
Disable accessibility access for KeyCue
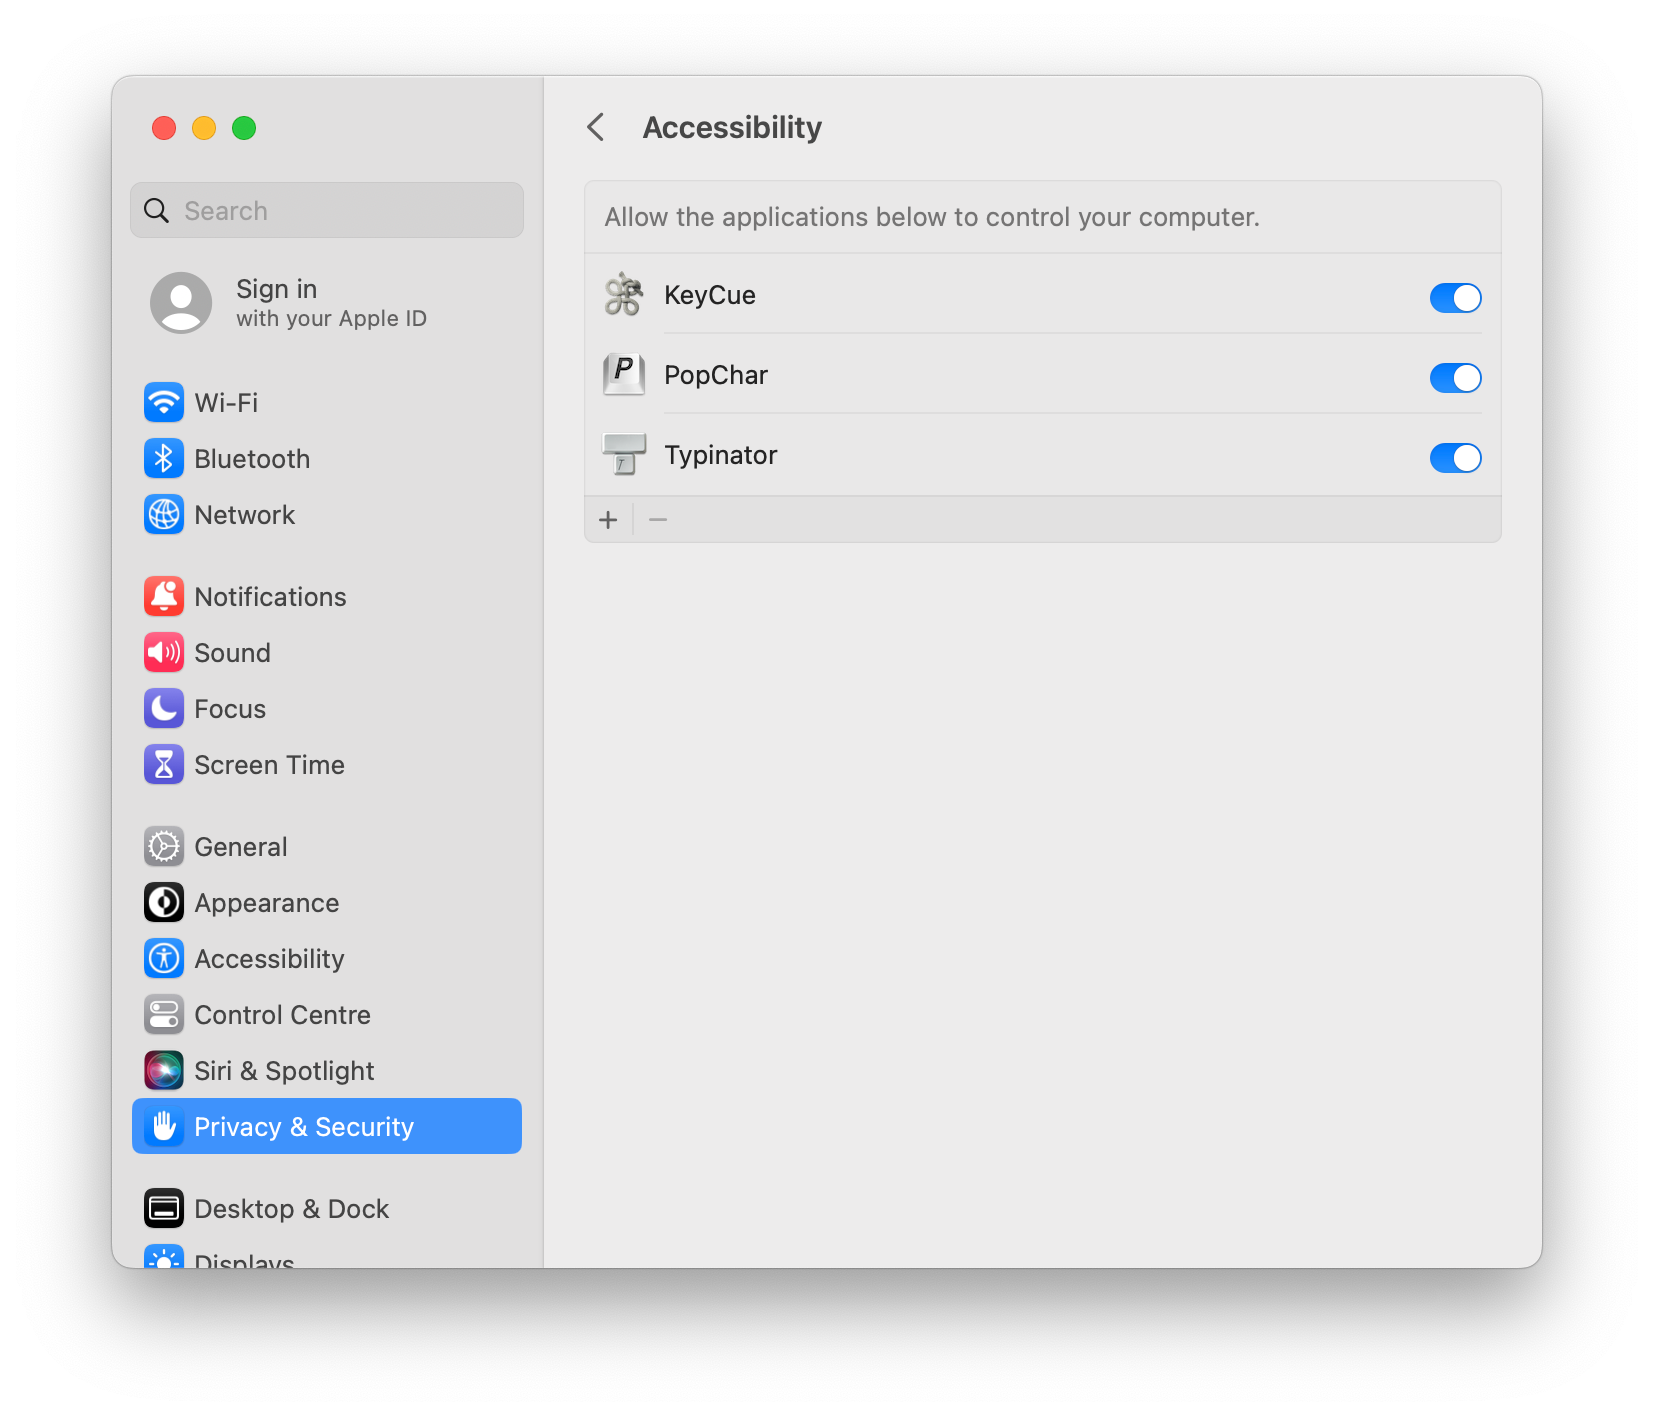1455,297
